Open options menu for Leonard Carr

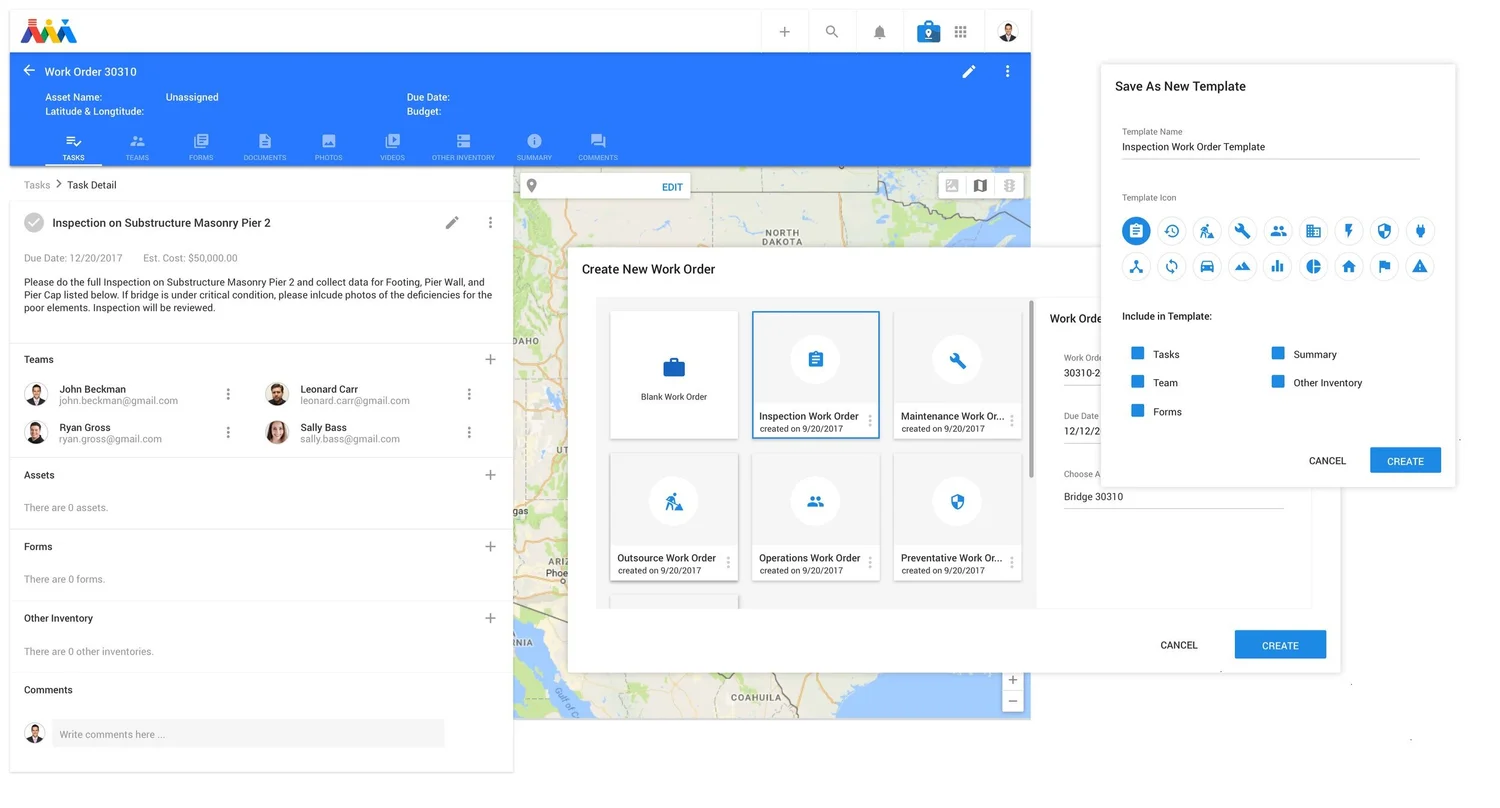click(x=469, y=394)
